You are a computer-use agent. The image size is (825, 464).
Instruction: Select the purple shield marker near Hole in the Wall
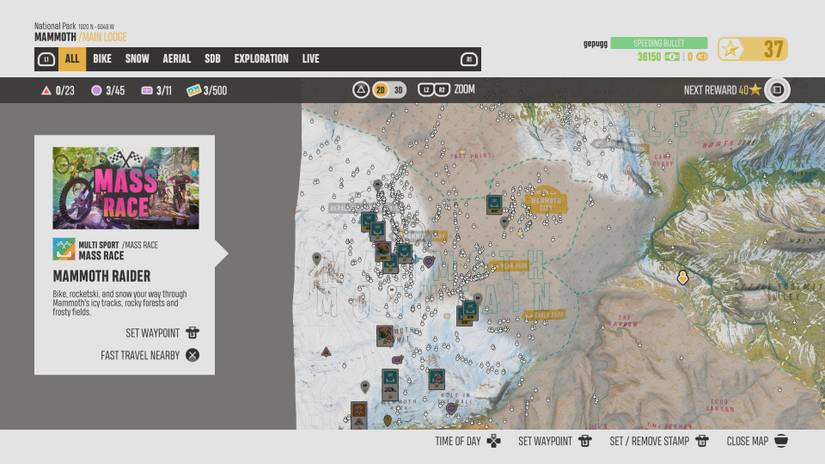[451, 408]
